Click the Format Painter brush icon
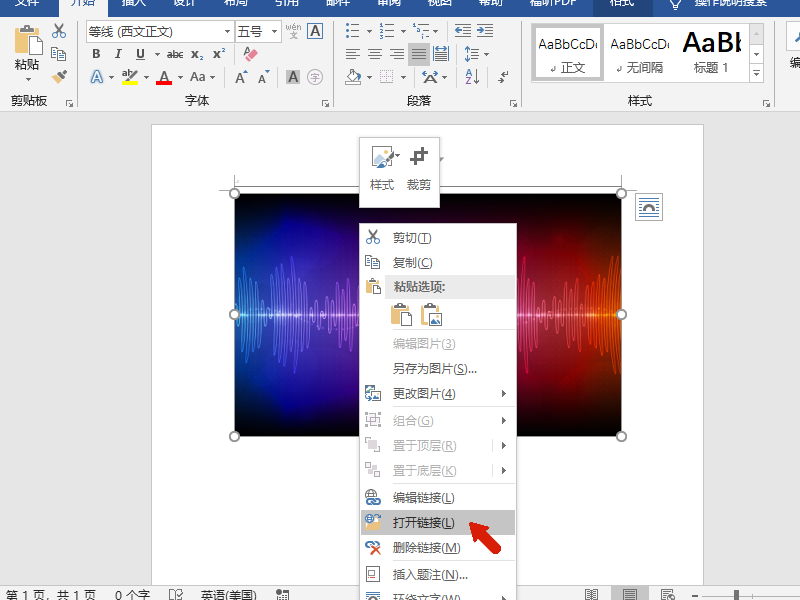This screenshot has width=800, height=600. [59, 76]
